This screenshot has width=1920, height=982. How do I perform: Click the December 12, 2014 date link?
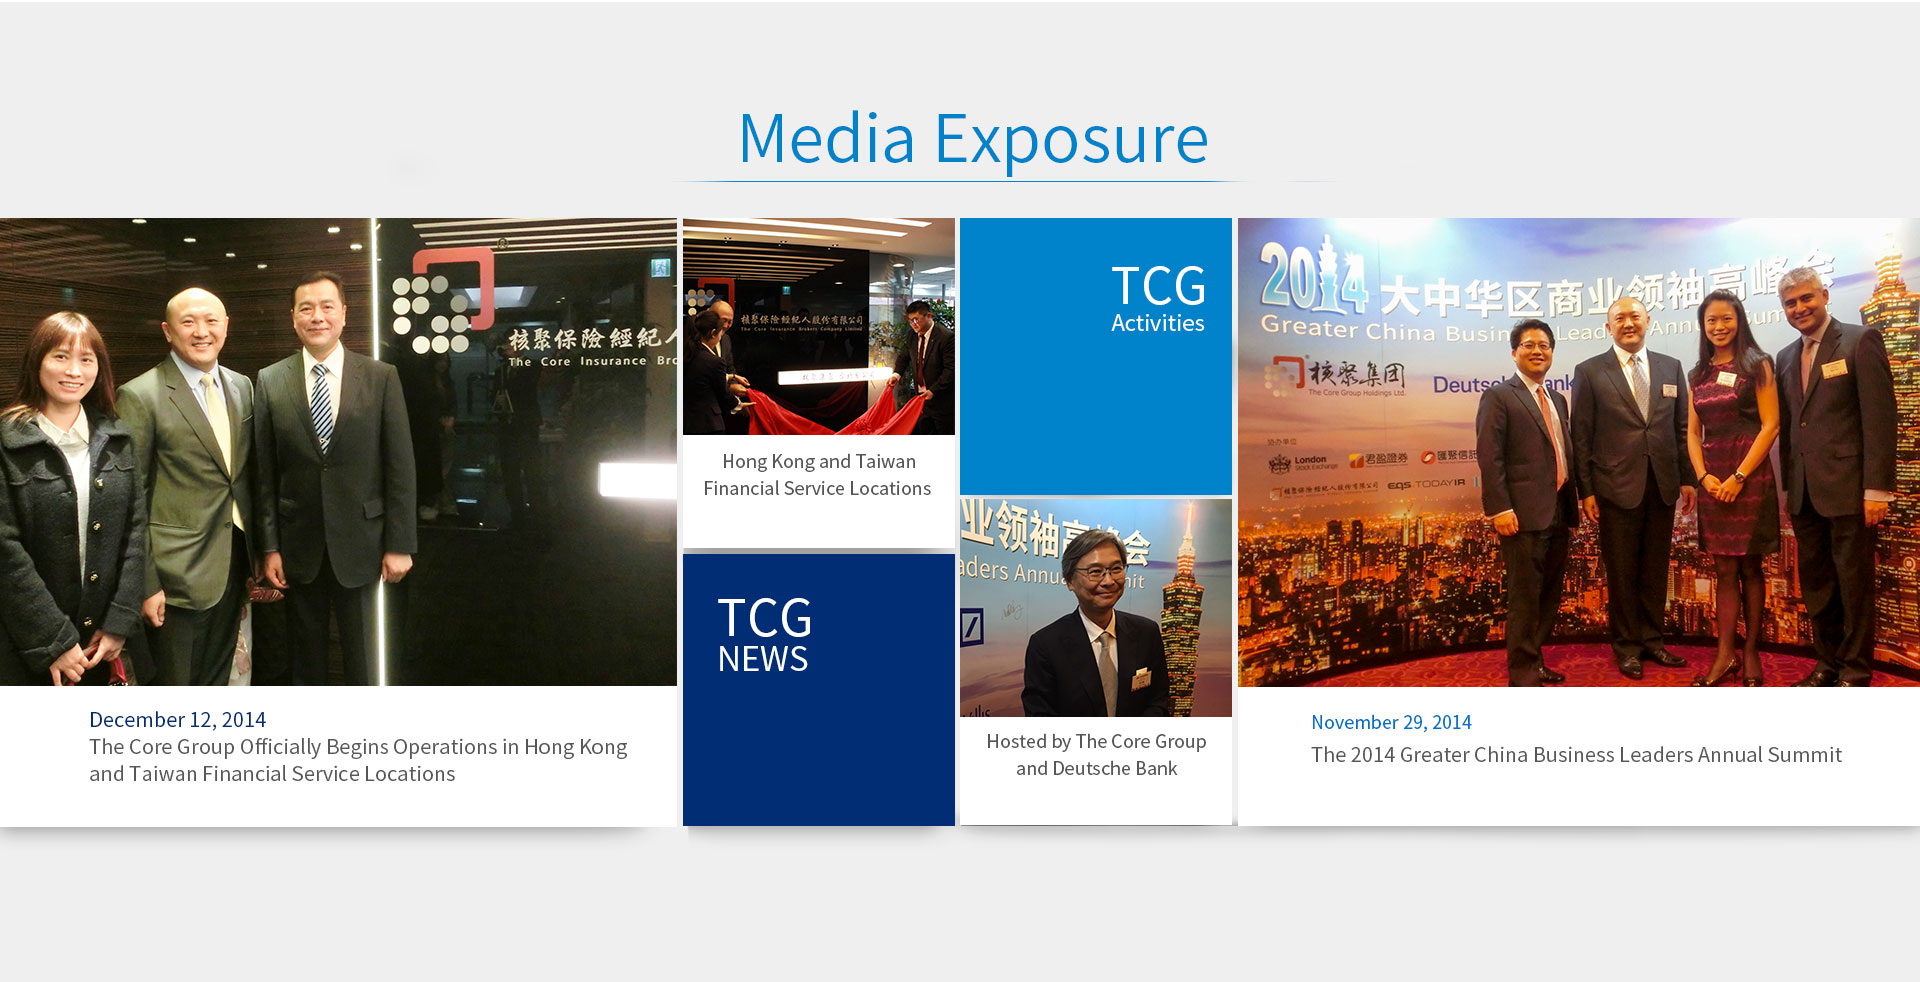177,720
